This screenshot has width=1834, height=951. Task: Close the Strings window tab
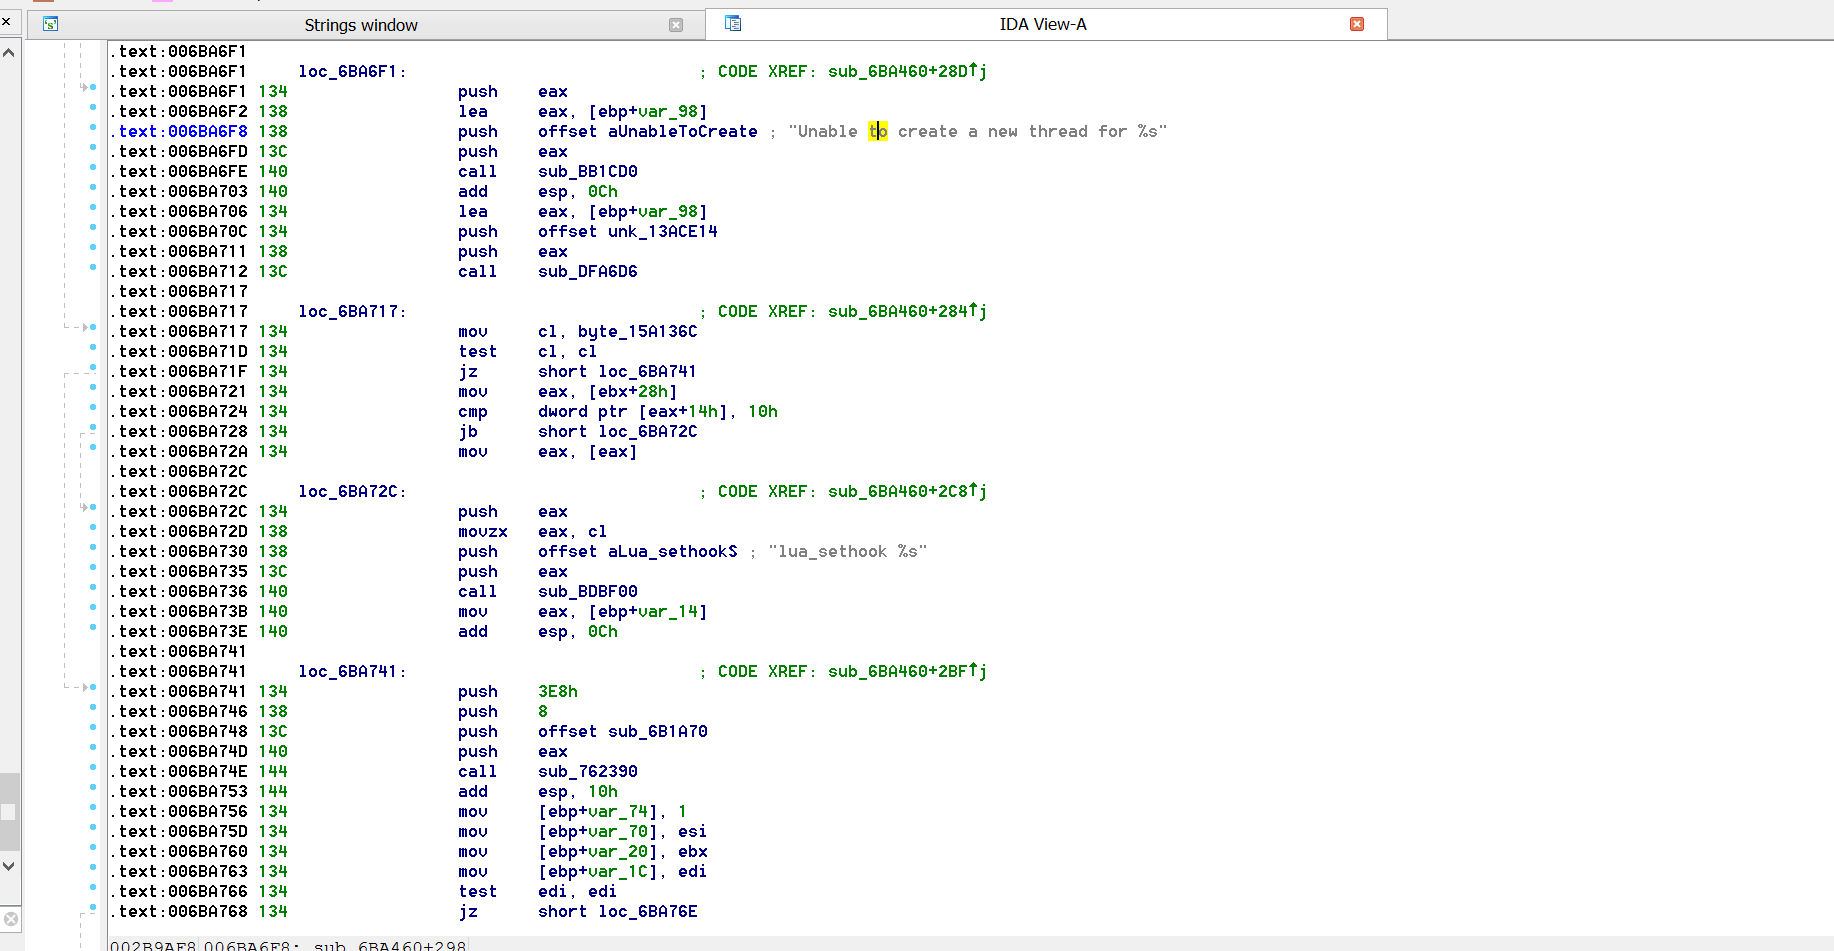point(676,25)
